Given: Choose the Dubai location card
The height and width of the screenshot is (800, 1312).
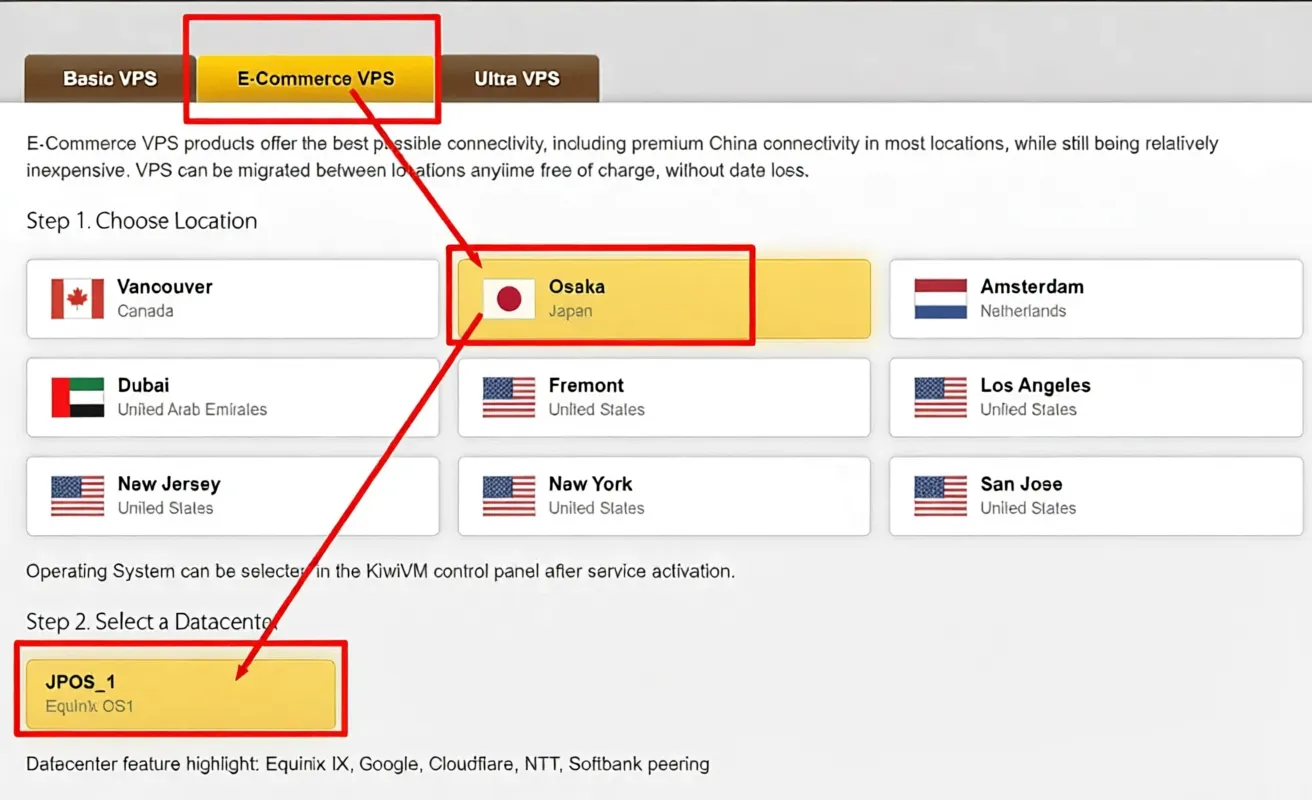Looking at the screenshot, I should (x=233, y=397).
